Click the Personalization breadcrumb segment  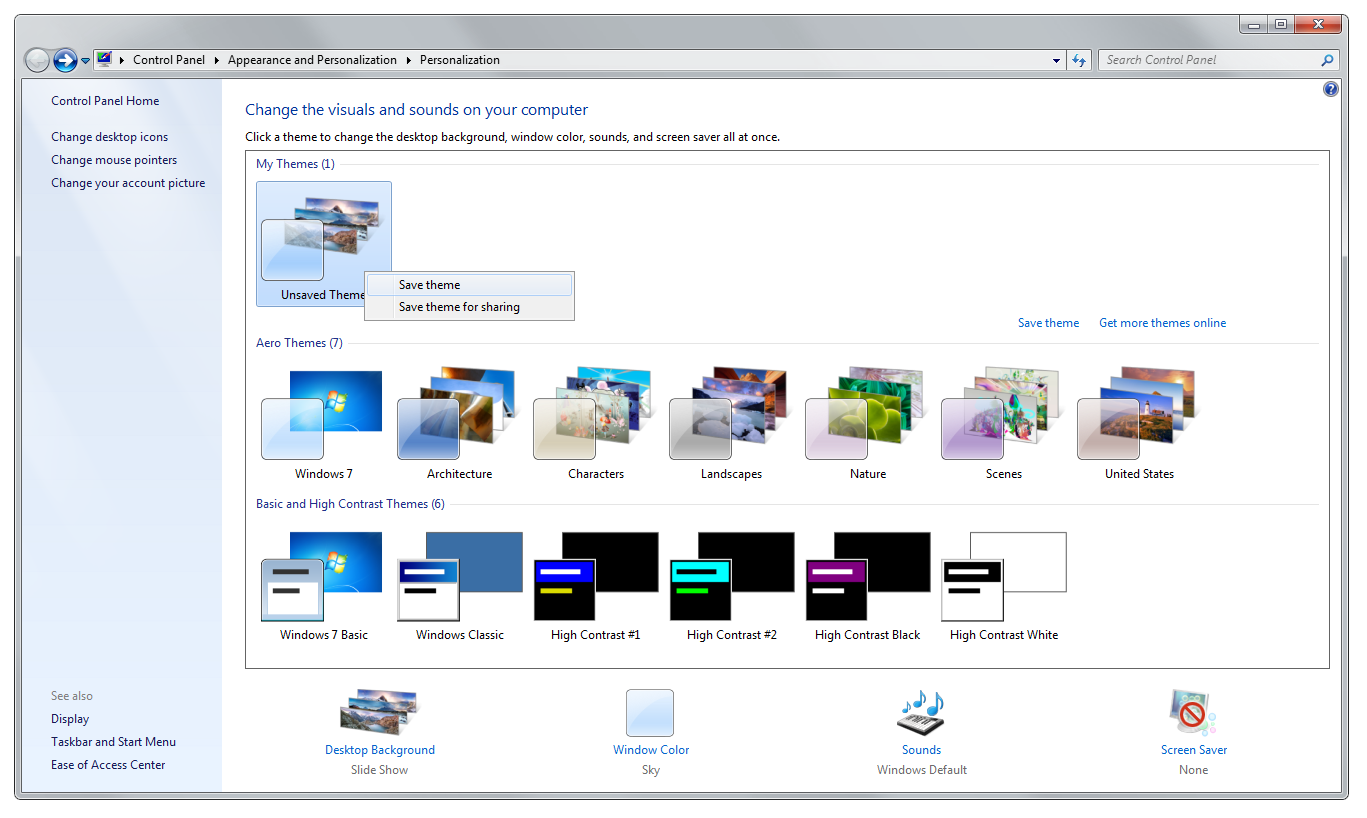[460, 60]
